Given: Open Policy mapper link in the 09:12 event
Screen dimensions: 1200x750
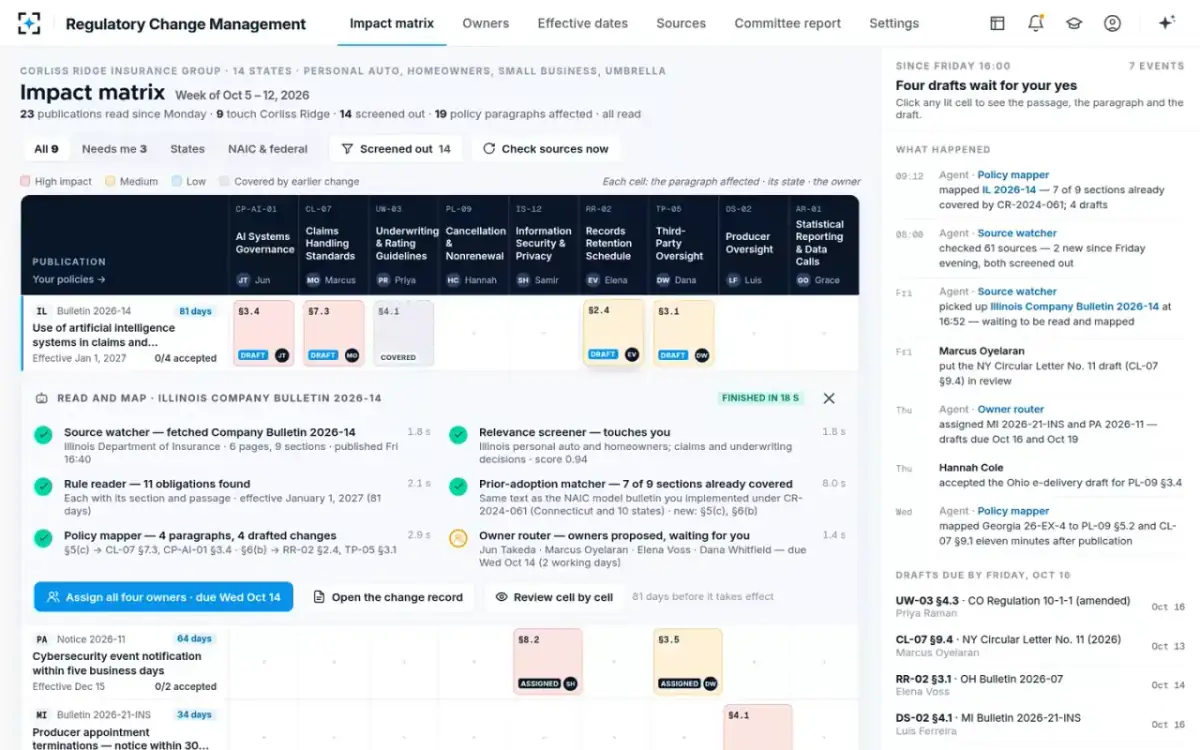Looking at the screenshot, I should 1013,175.
